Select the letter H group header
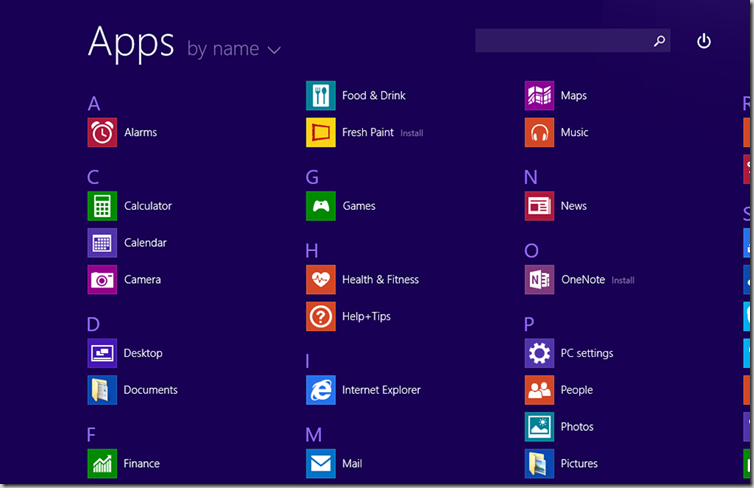The width and height of the screenshot is (754, 488). (312, 250)
